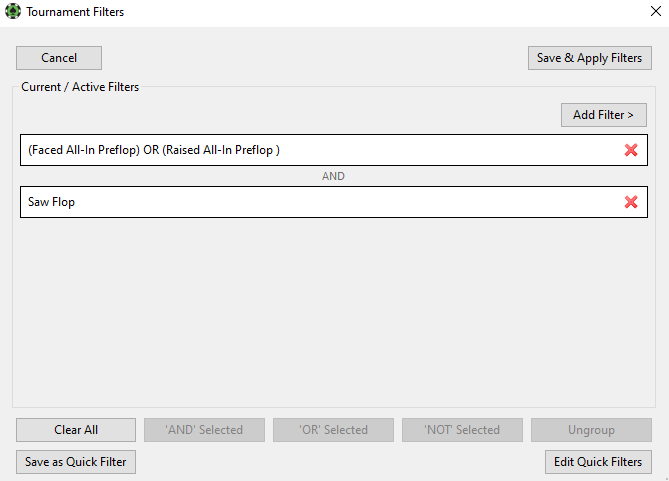Click the poker chip icon in title bar
Viewport: 669px width, 481px height.
[13, 12]
